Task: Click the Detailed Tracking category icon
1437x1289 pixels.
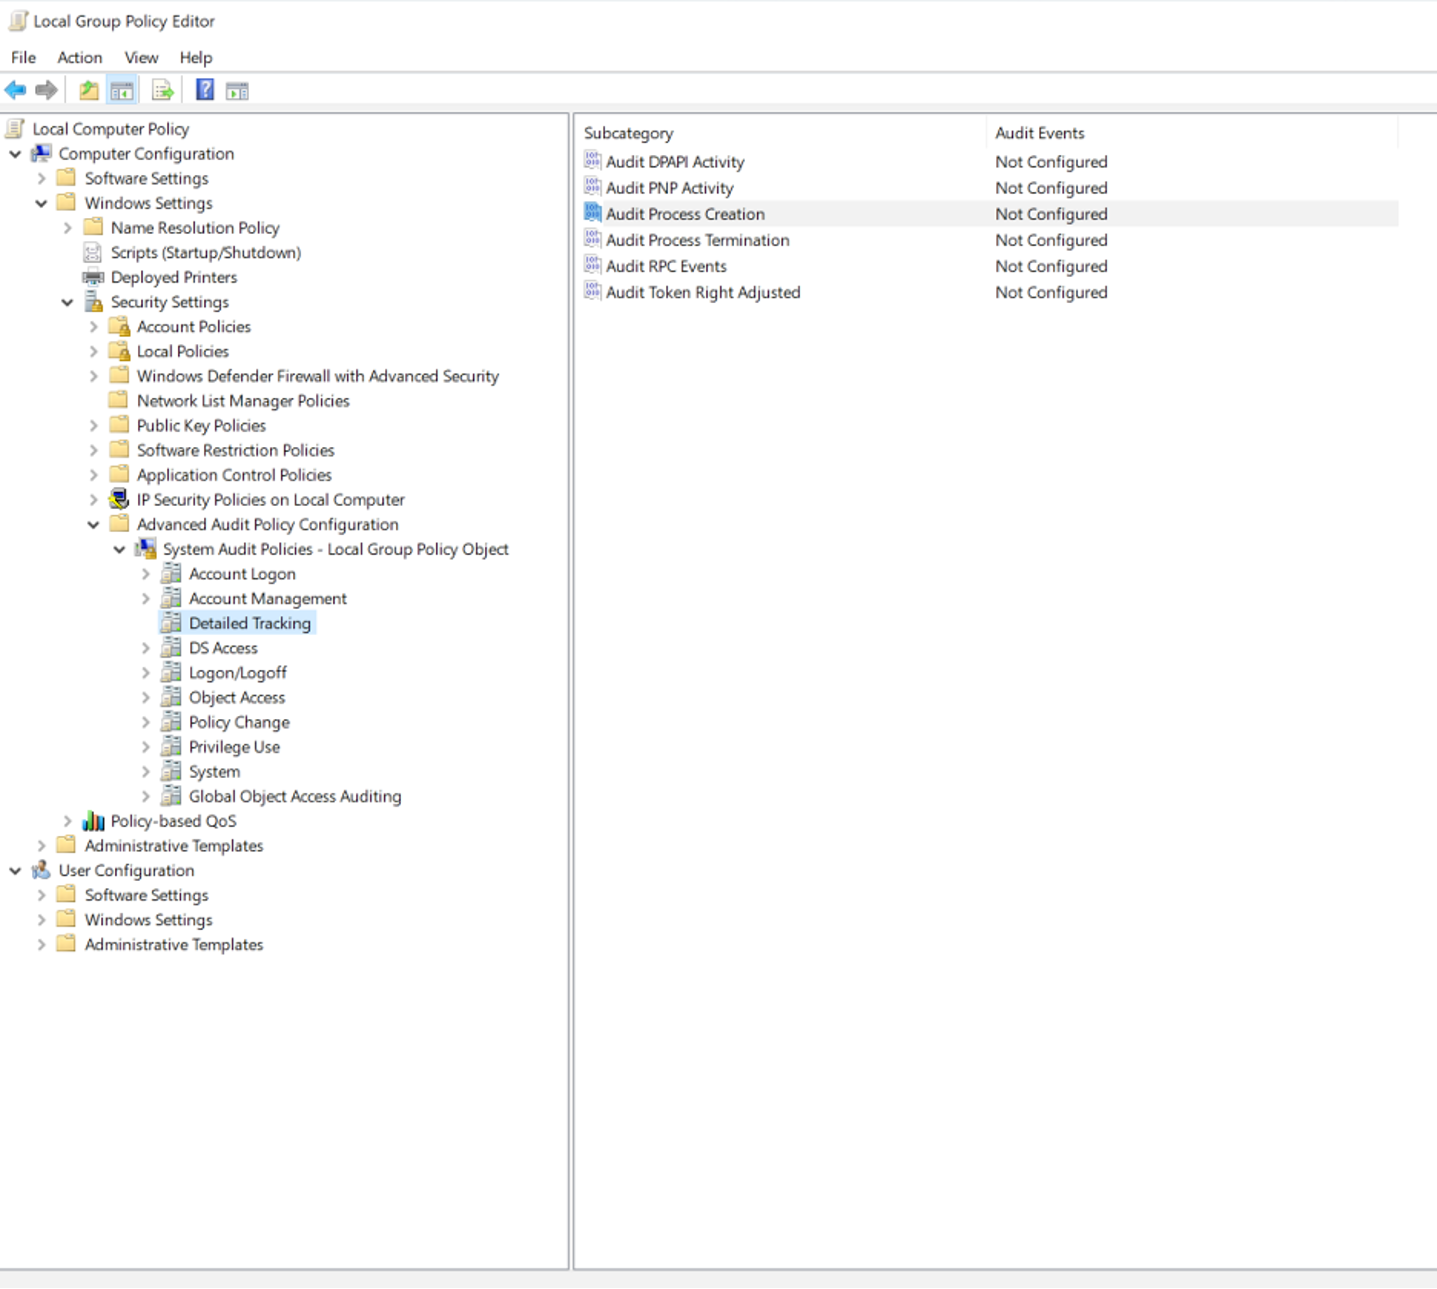Action: coord(172,623)
